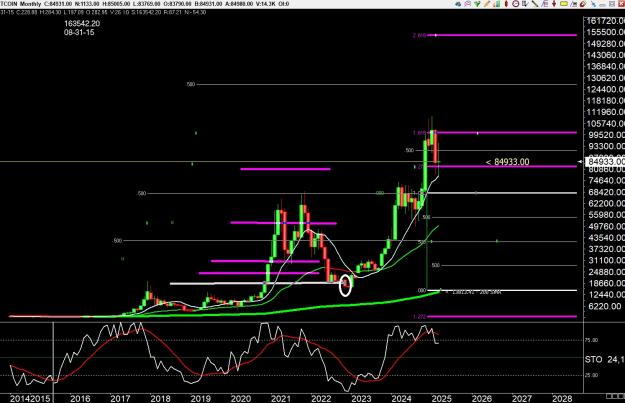The height and width of the screenshot is (403, 625).
Task: Click the 75.00 stochastic level label
Action: click(592, 340)
